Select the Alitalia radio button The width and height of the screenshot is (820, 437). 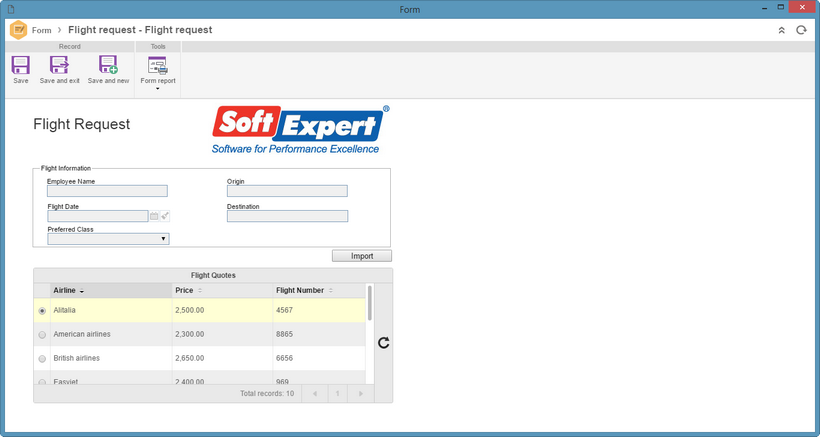coord(42,311)
